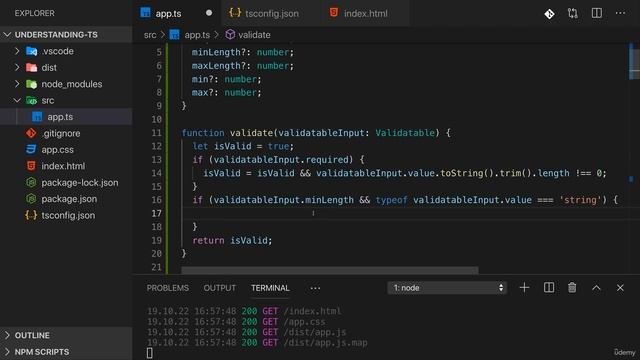Click the src folder icon
The width and height of the screenshot is (640, 360).
31,100
